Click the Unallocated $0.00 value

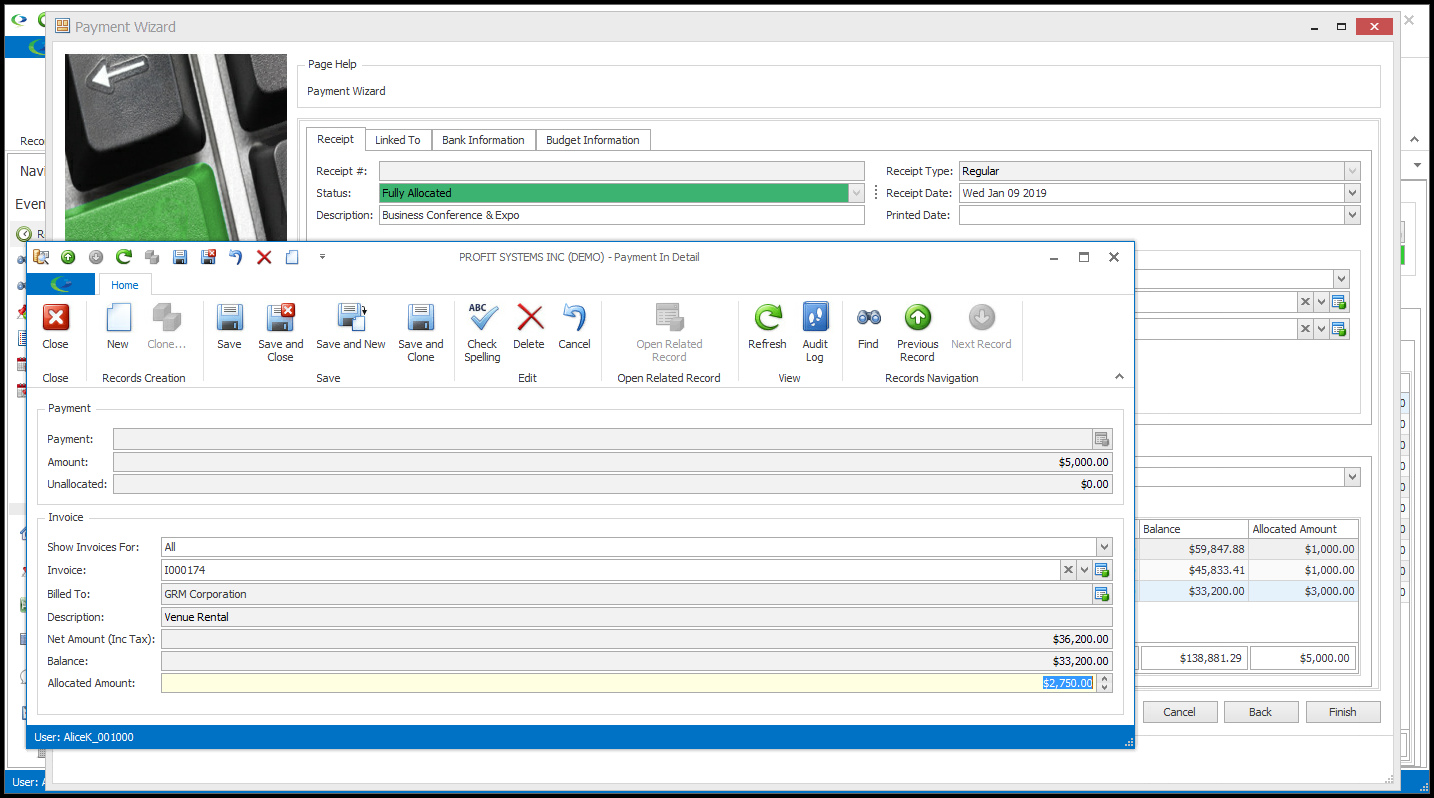point(1094,484)
